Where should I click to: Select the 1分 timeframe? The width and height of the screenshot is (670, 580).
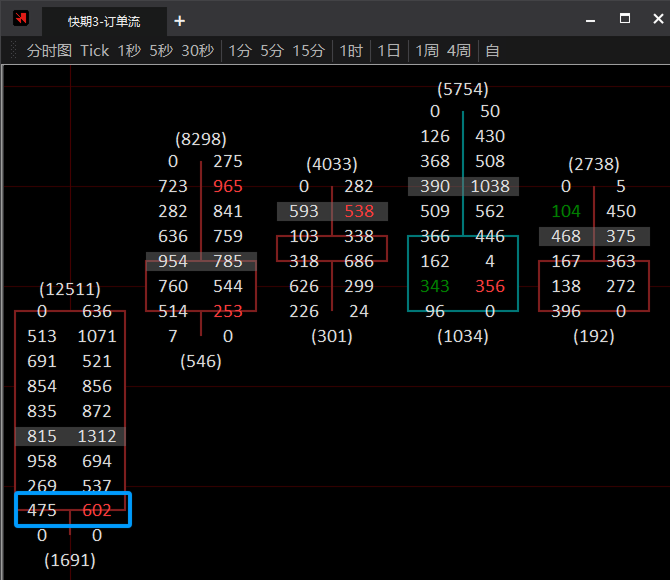240,50
